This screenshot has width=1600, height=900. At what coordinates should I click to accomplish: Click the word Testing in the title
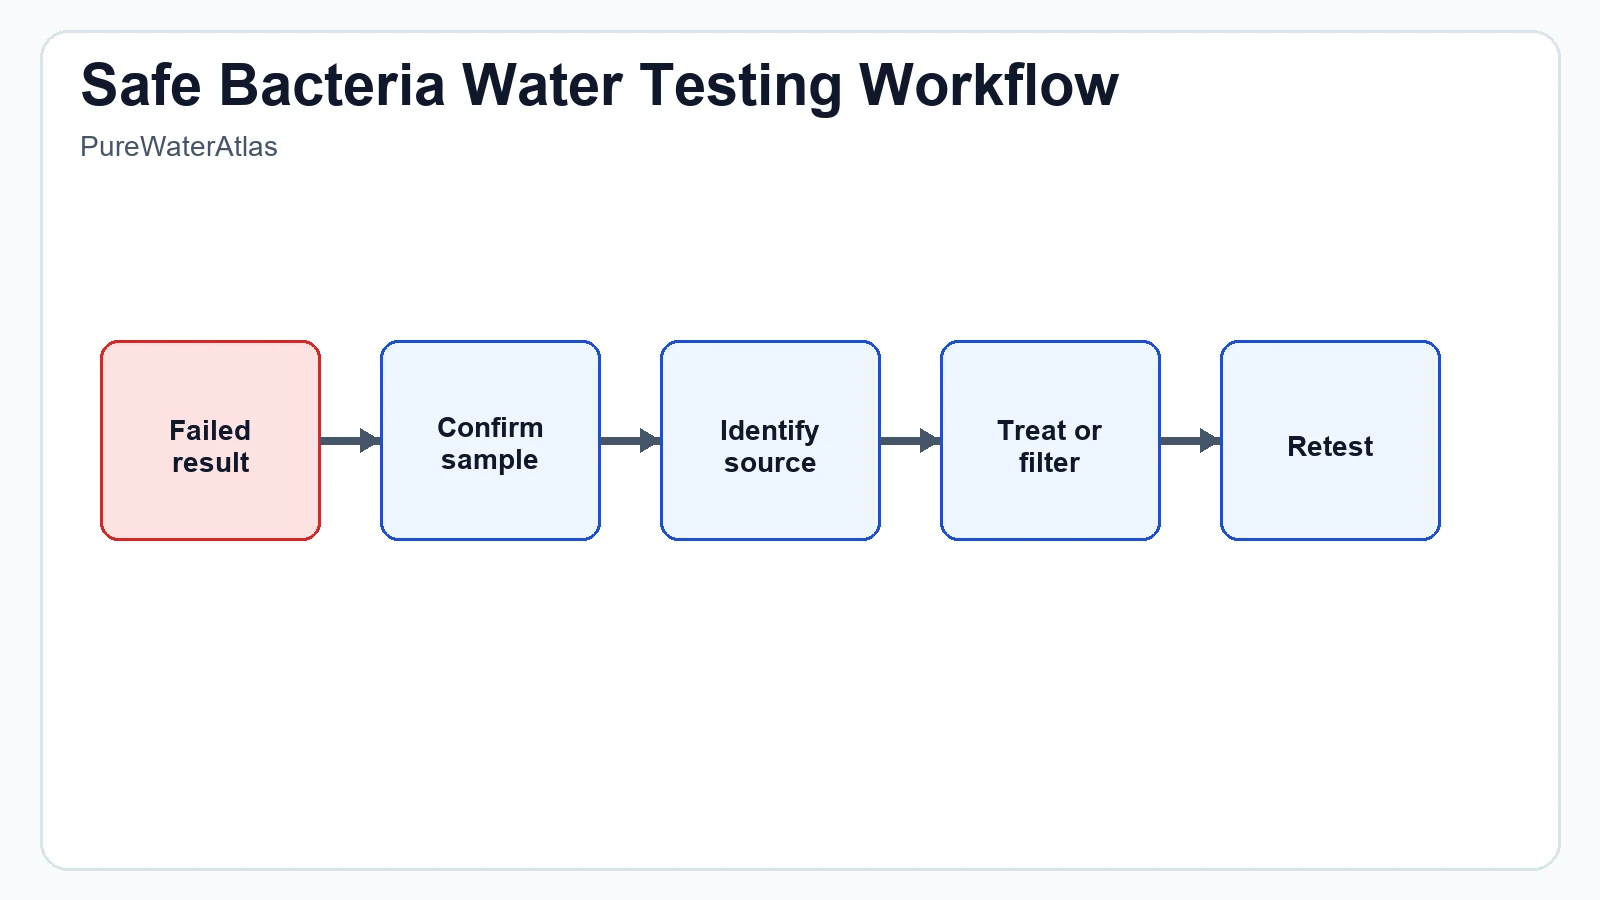point(741,85)
